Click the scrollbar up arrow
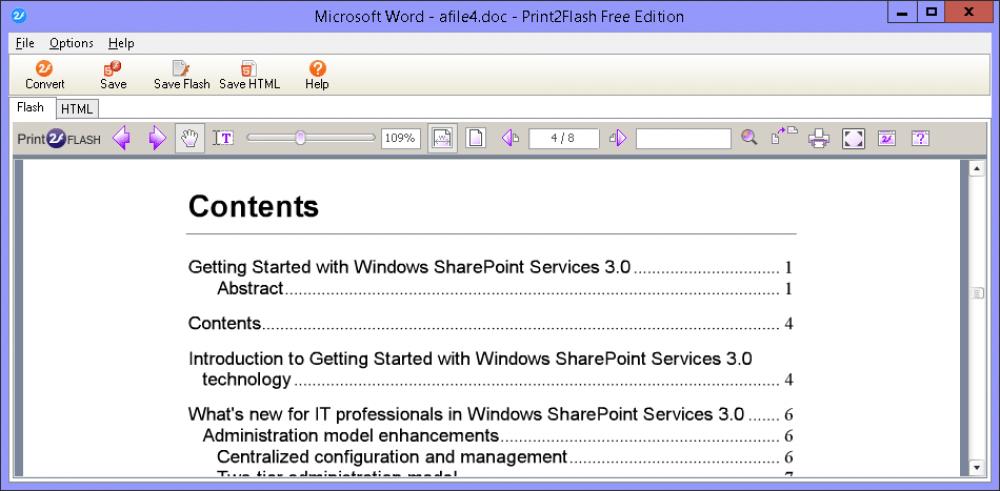The image size is (1000, 491). (x=976, y=169)
